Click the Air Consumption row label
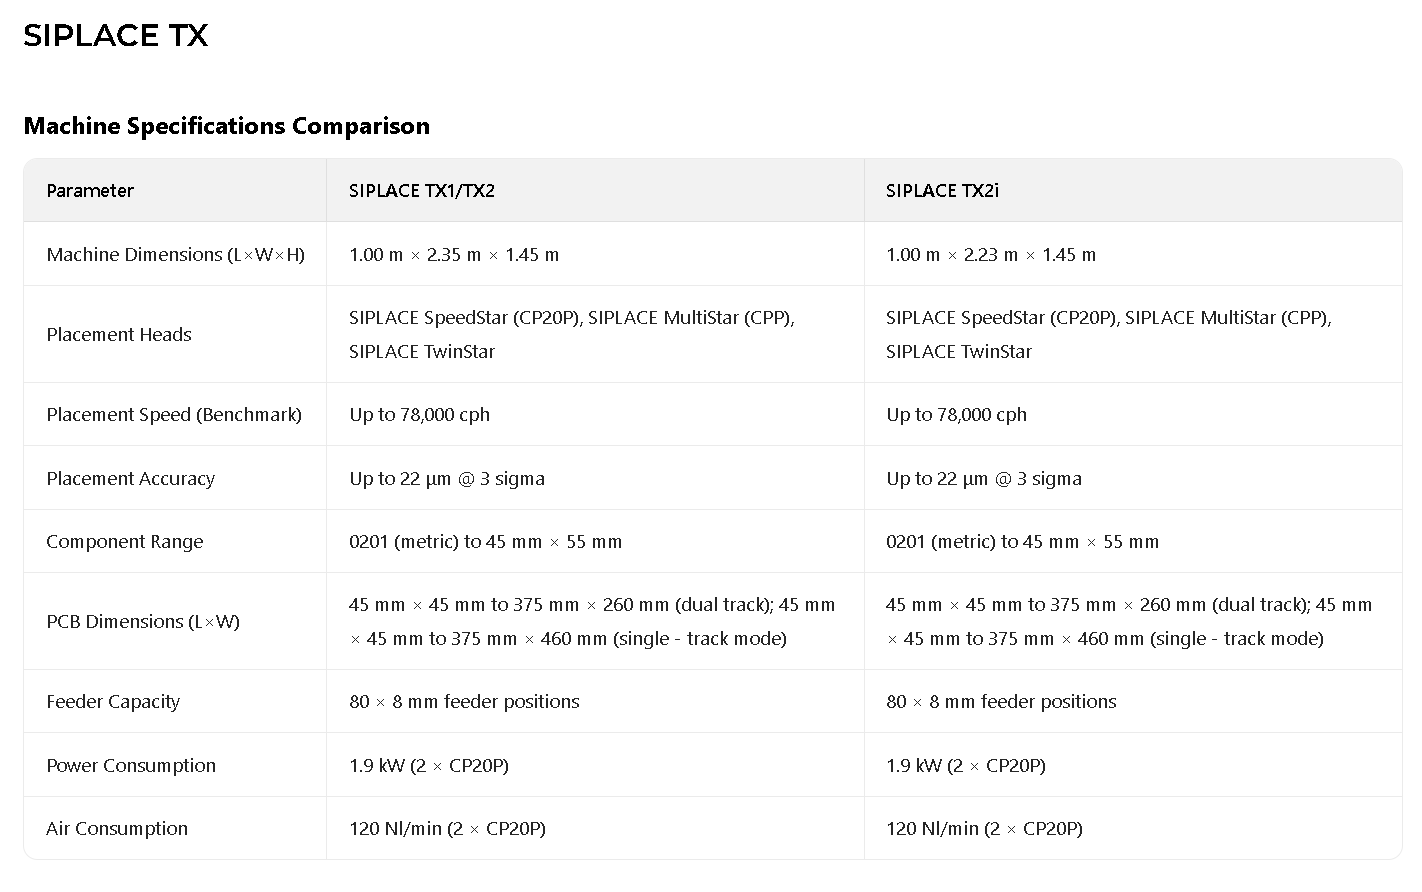The image size is (1422, 892). tap(117, 829)
